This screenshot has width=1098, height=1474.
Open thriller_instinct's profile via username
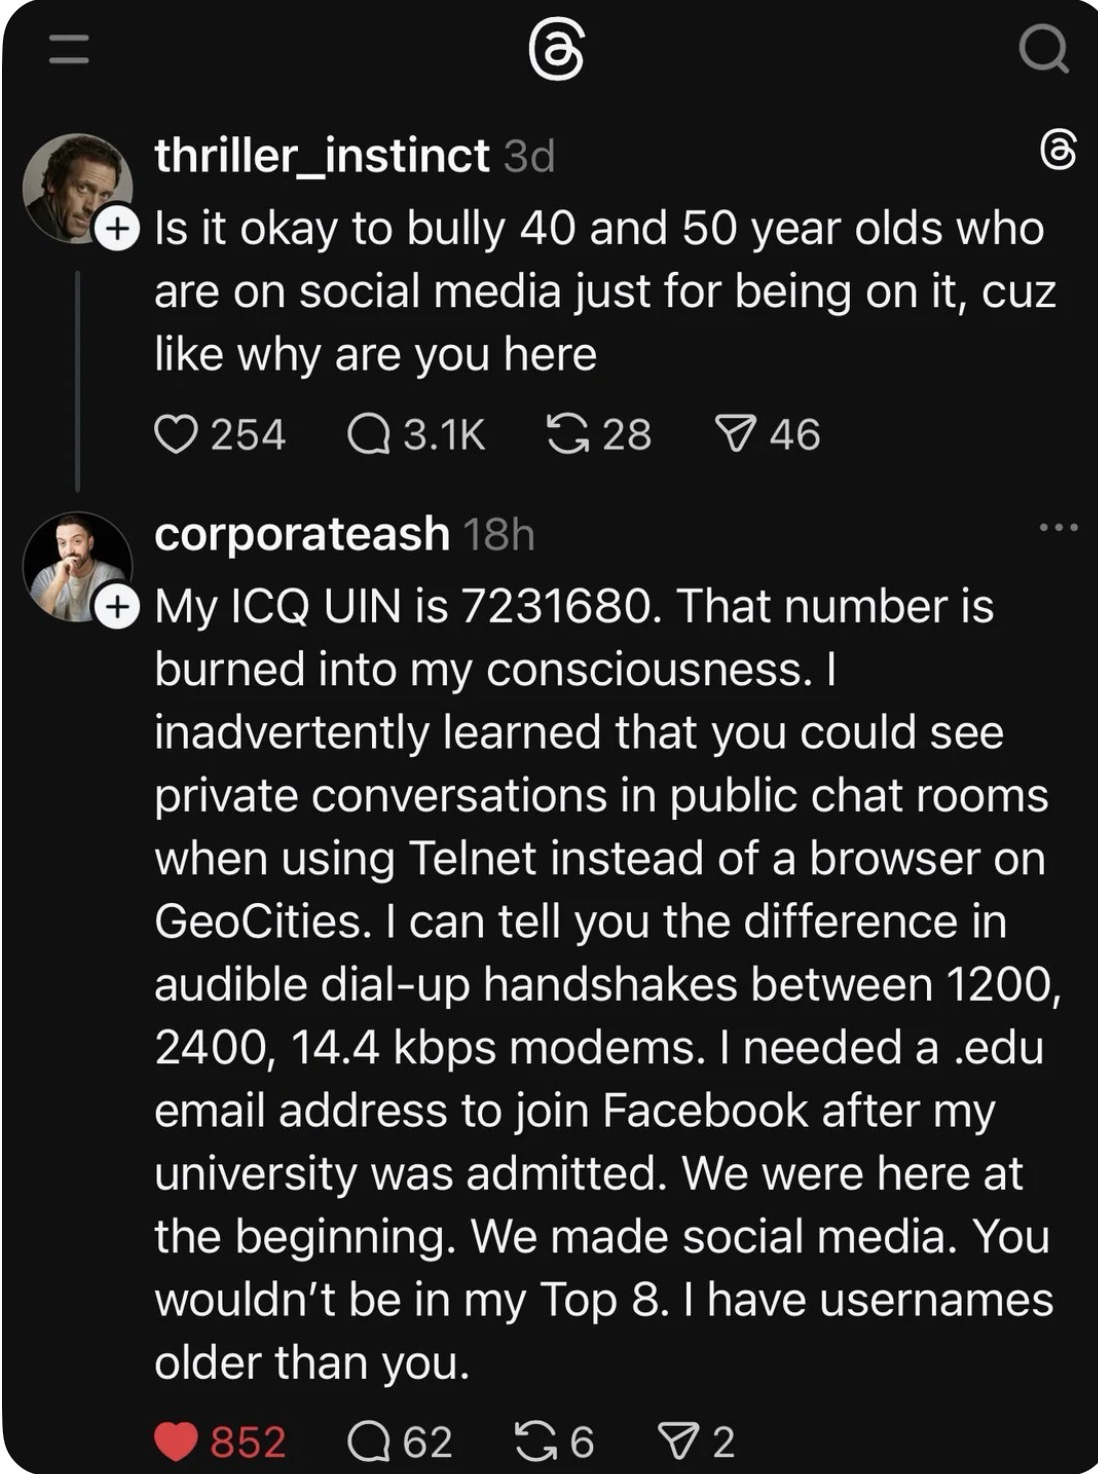tap(321, 155)
